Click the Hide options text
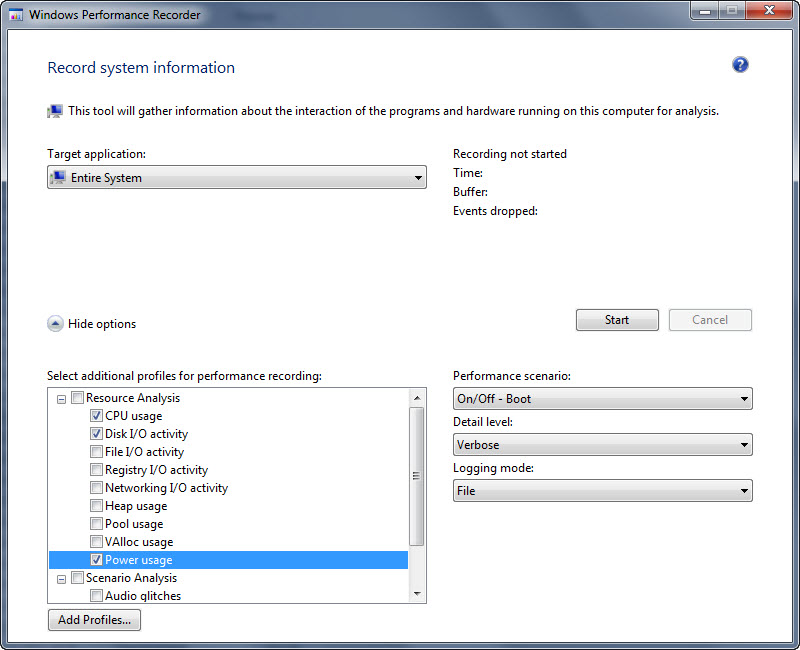Screen dimensions: 800x650 pyautogui.click(x=102, y=324)
